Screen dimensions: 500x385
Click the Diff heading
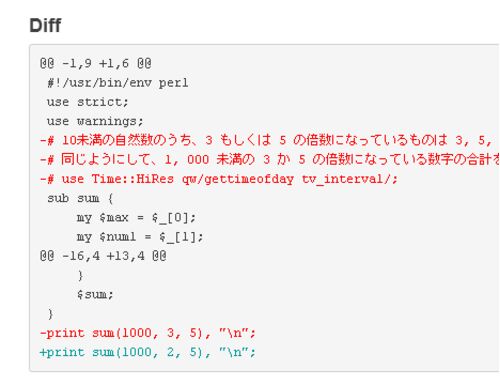(x=45, y=25)
